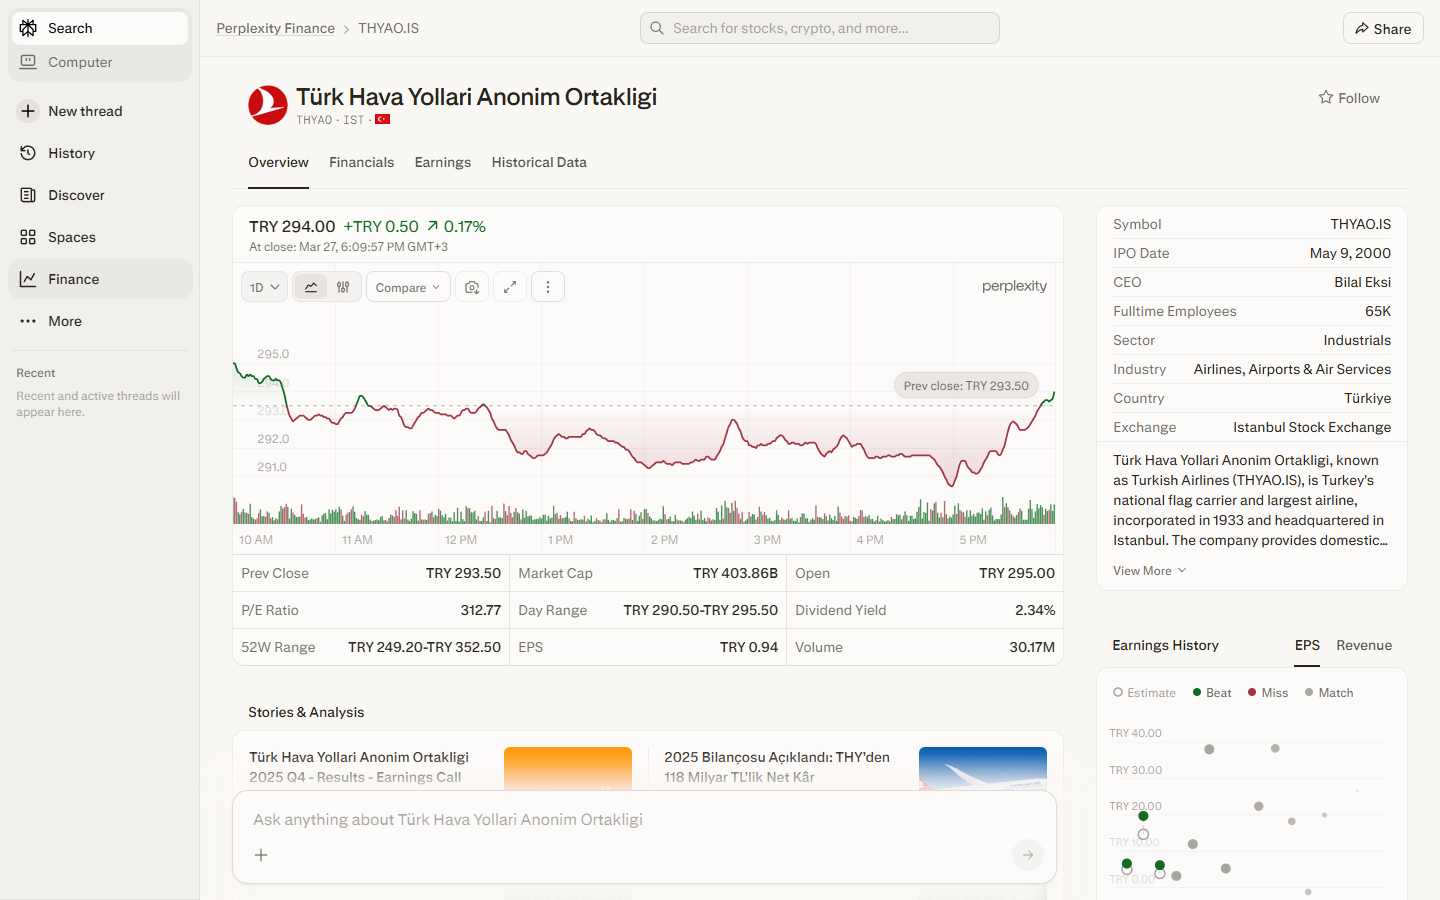Switch to the Financials tab
The width and height of the screenshot is (1440, 900).
(361, 162)
